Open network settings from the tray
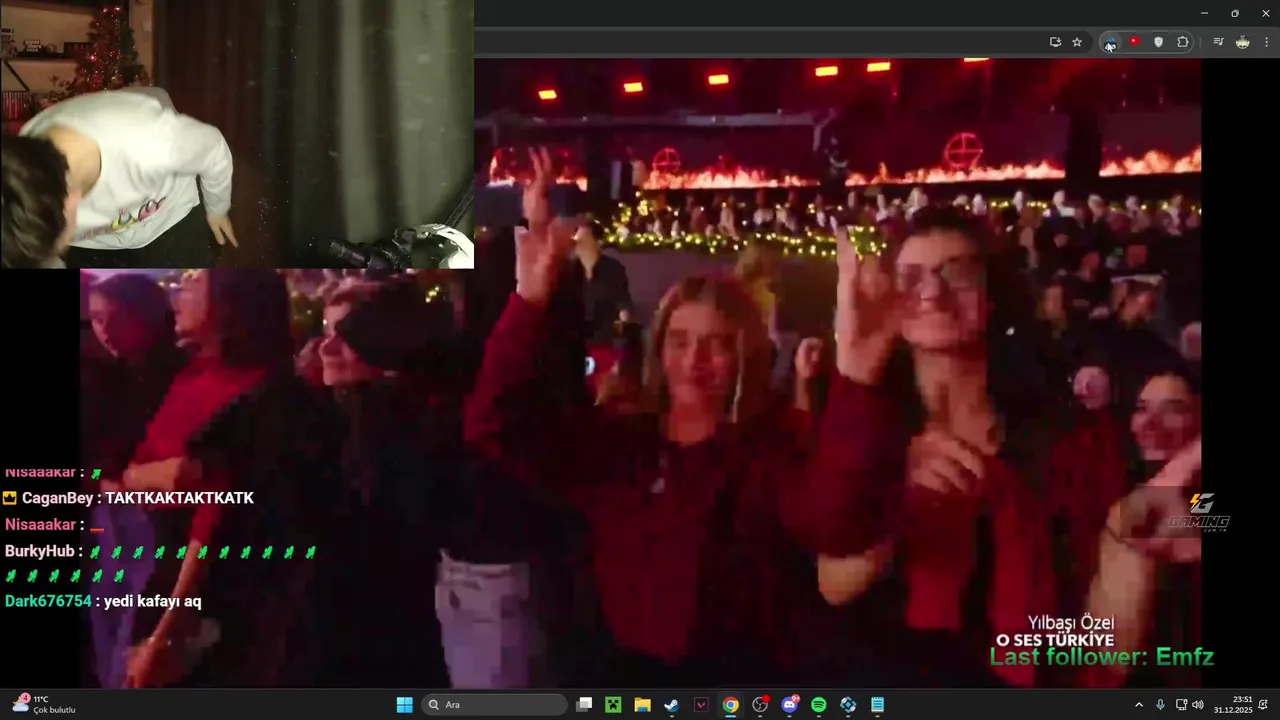This screenshot has width=1280, height=720. 1181,705
